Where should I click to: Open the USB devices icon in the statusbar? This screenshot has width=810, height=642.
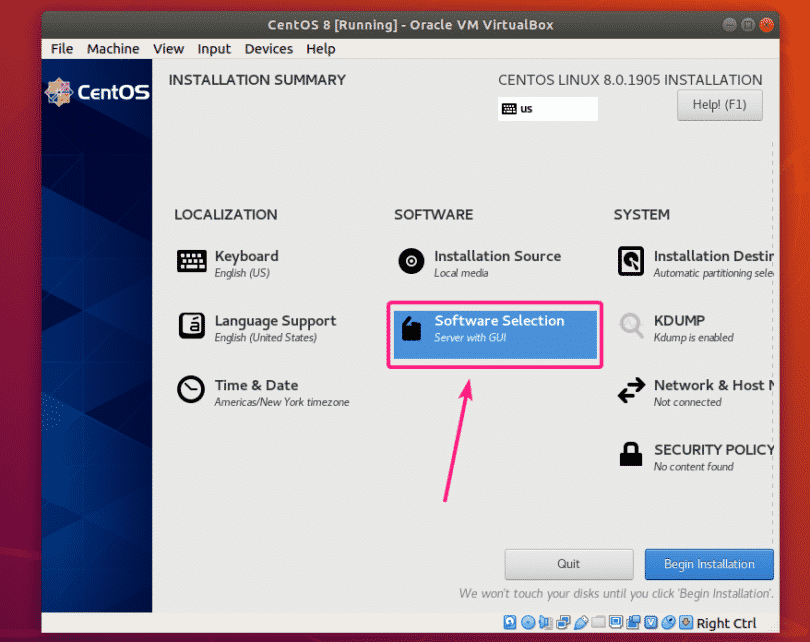[x=580, y=622]
